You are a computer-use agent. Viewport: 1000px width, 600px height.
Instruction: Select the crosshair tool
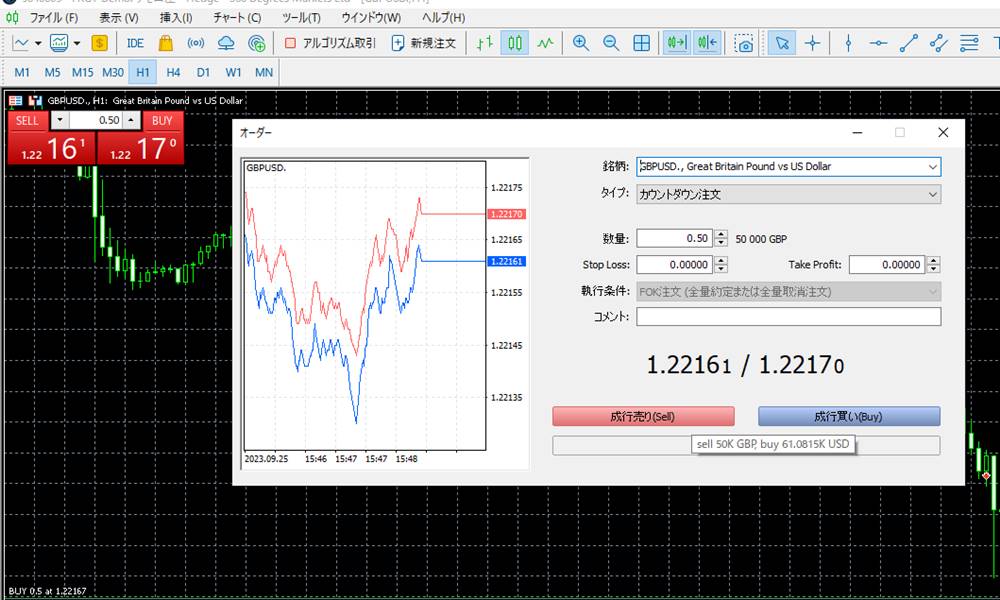(813, 43)
